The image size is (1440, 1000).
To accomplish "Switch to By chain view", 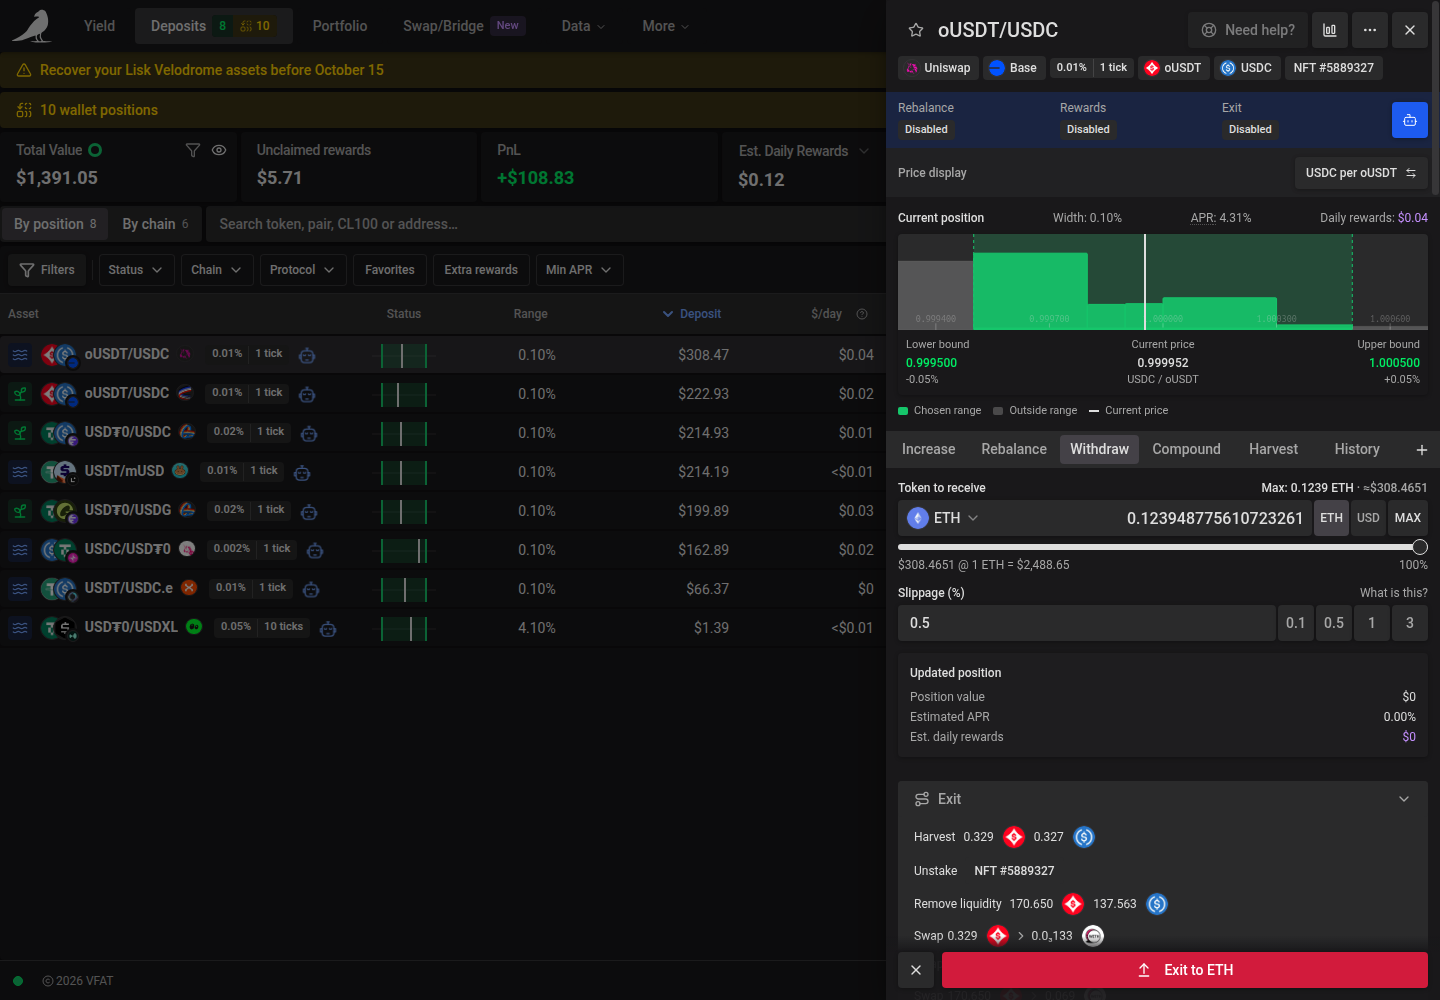I will pos(155,224).
